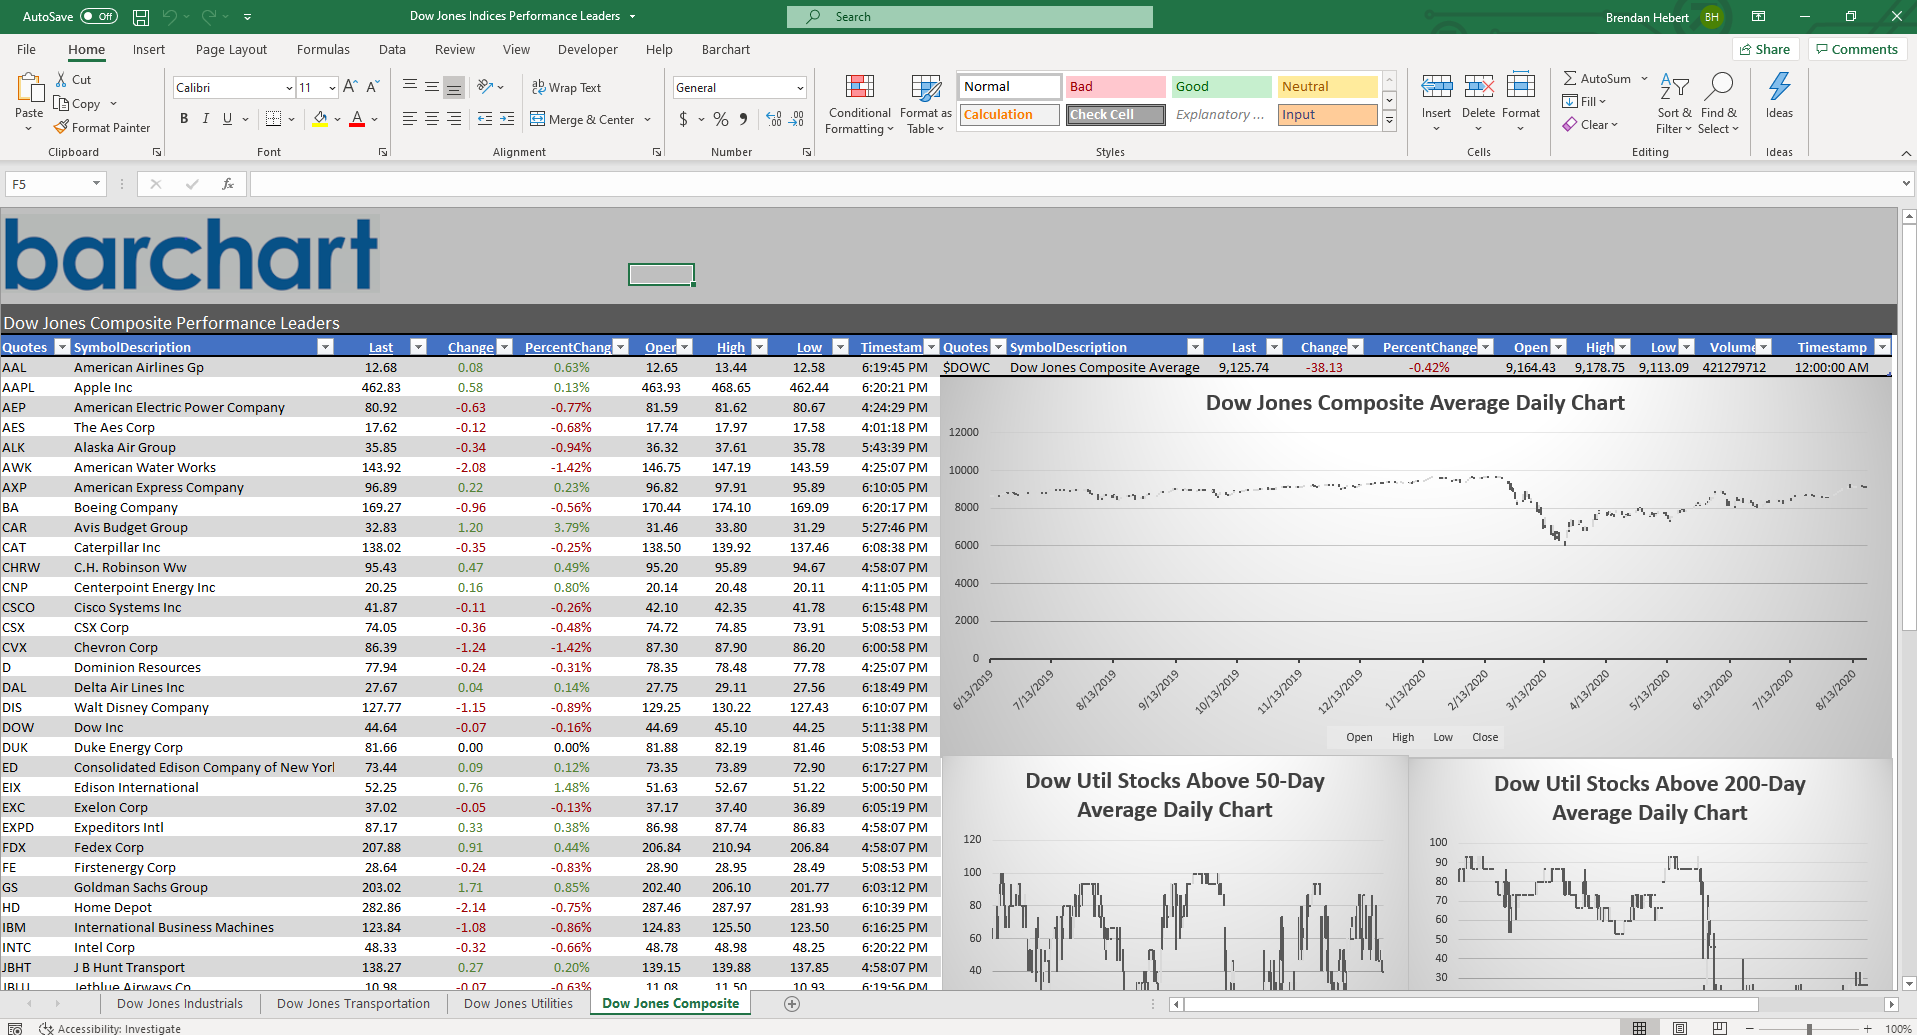1917x1035 pixels.
Task: Expand the cell Styles gallery
Action: [x=1389, y=121]
